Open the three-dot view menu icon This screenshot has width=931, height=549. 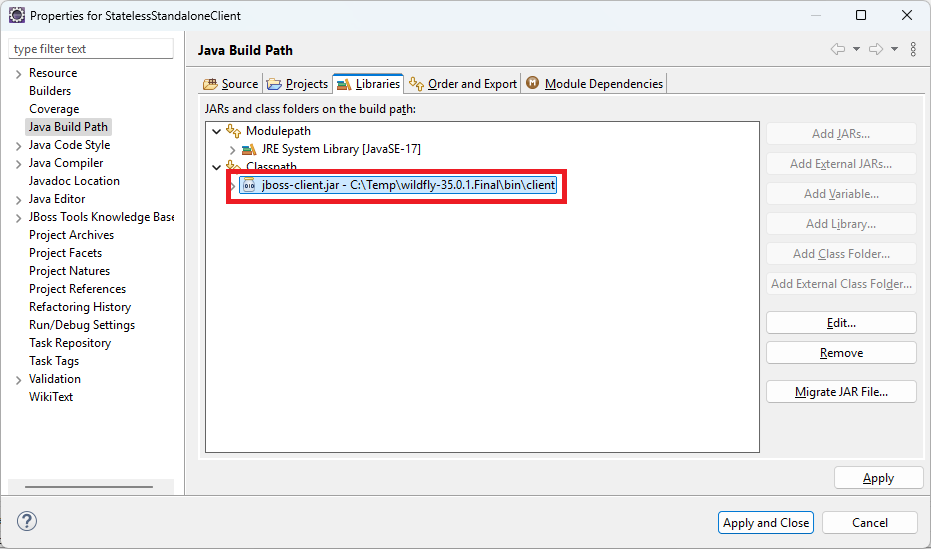(x=913, y=50)
